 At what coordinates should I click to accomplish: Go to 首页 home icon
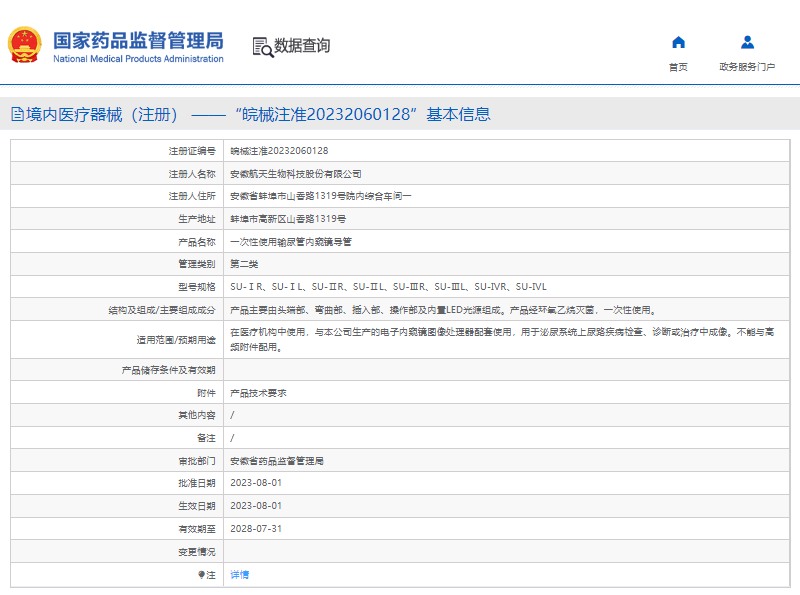click(678, 42)
